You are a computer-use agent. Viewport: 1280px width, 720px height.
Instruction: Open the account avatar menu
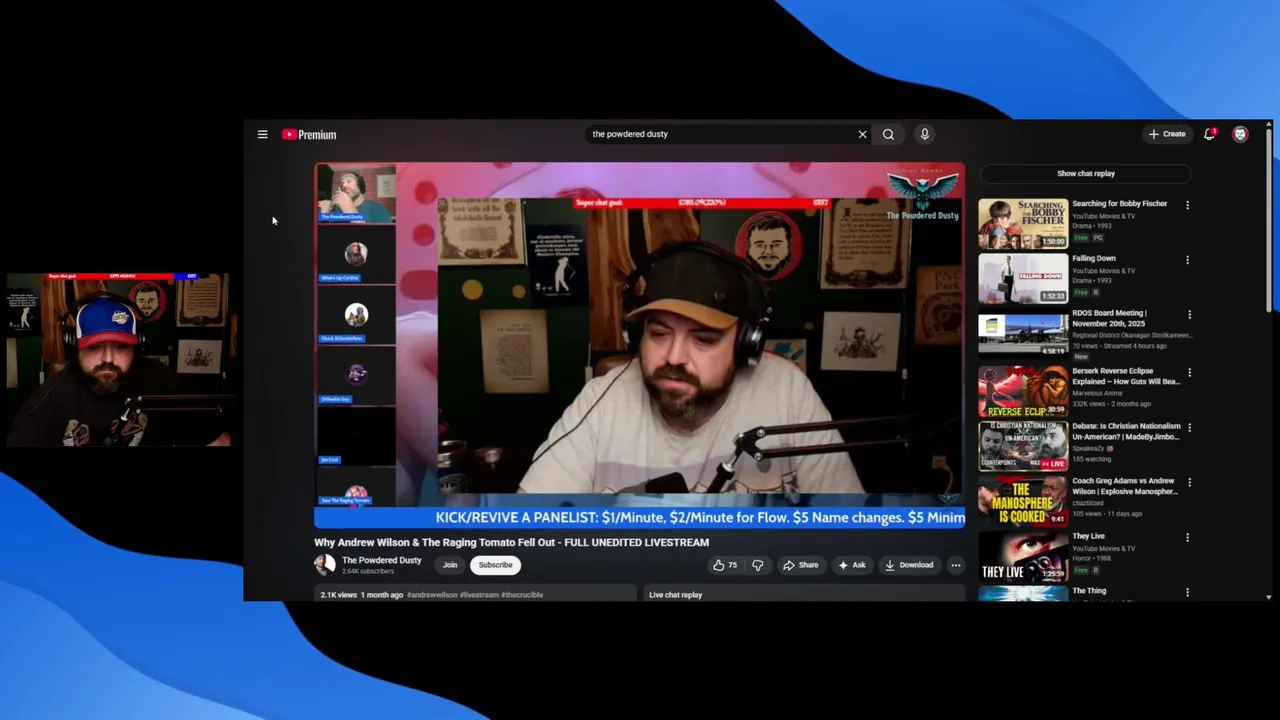(x=1240, y=134)
